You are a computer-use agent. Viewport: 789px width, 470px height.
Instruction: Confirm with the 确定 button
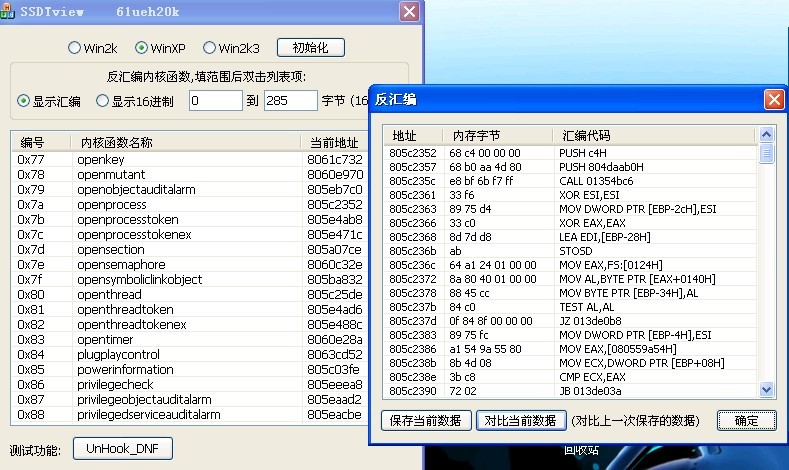tap(746, 420)
